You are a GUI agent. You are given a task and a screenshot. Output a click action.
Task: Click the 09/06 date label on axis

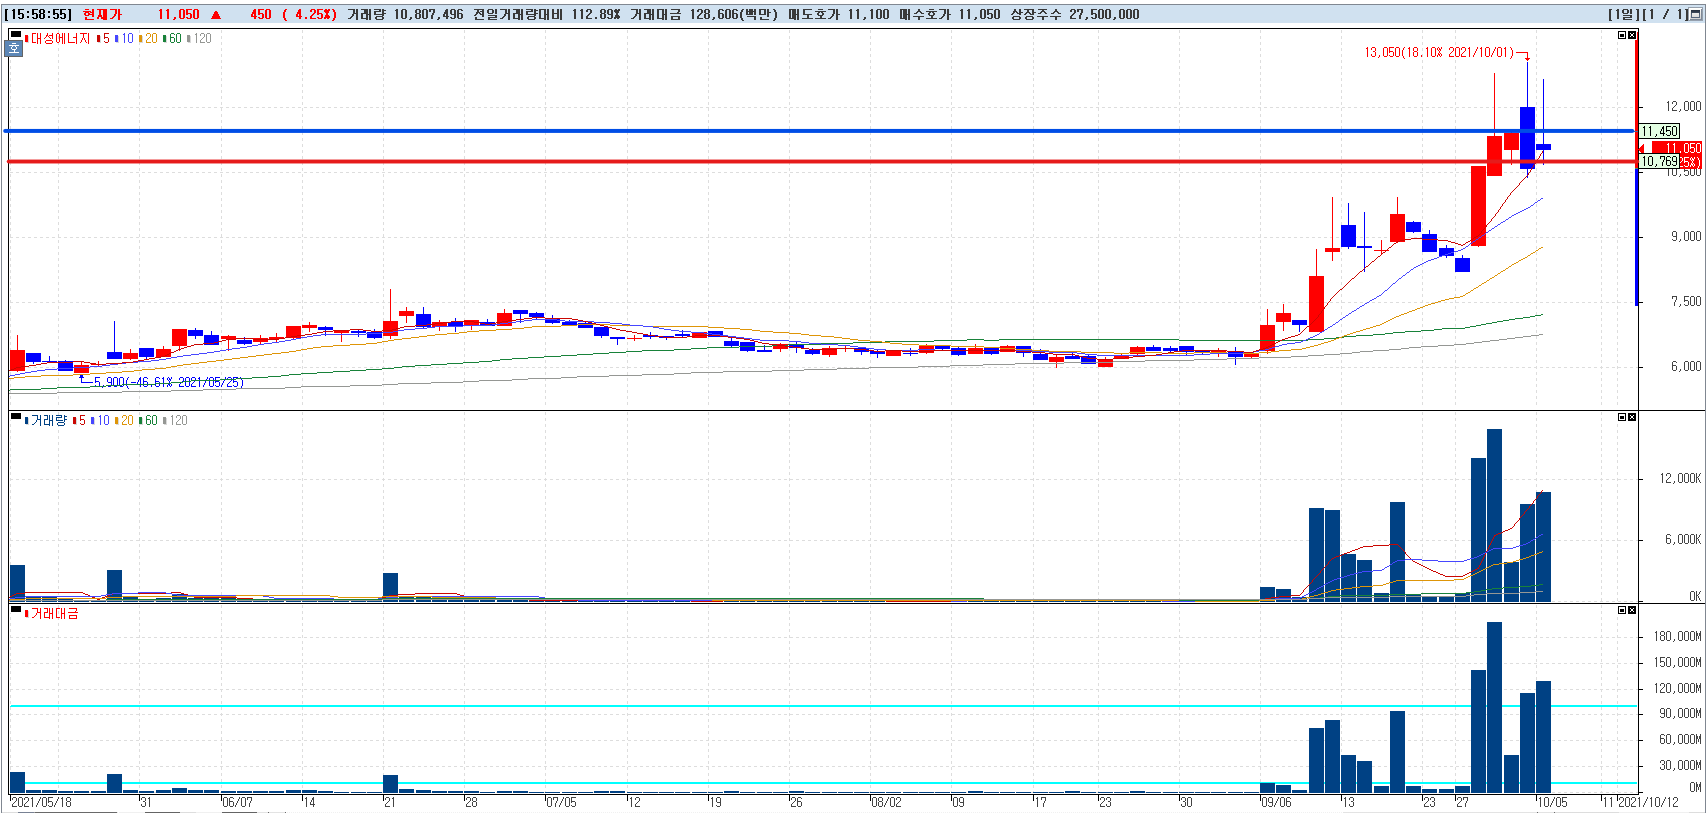pos(1276,803)
